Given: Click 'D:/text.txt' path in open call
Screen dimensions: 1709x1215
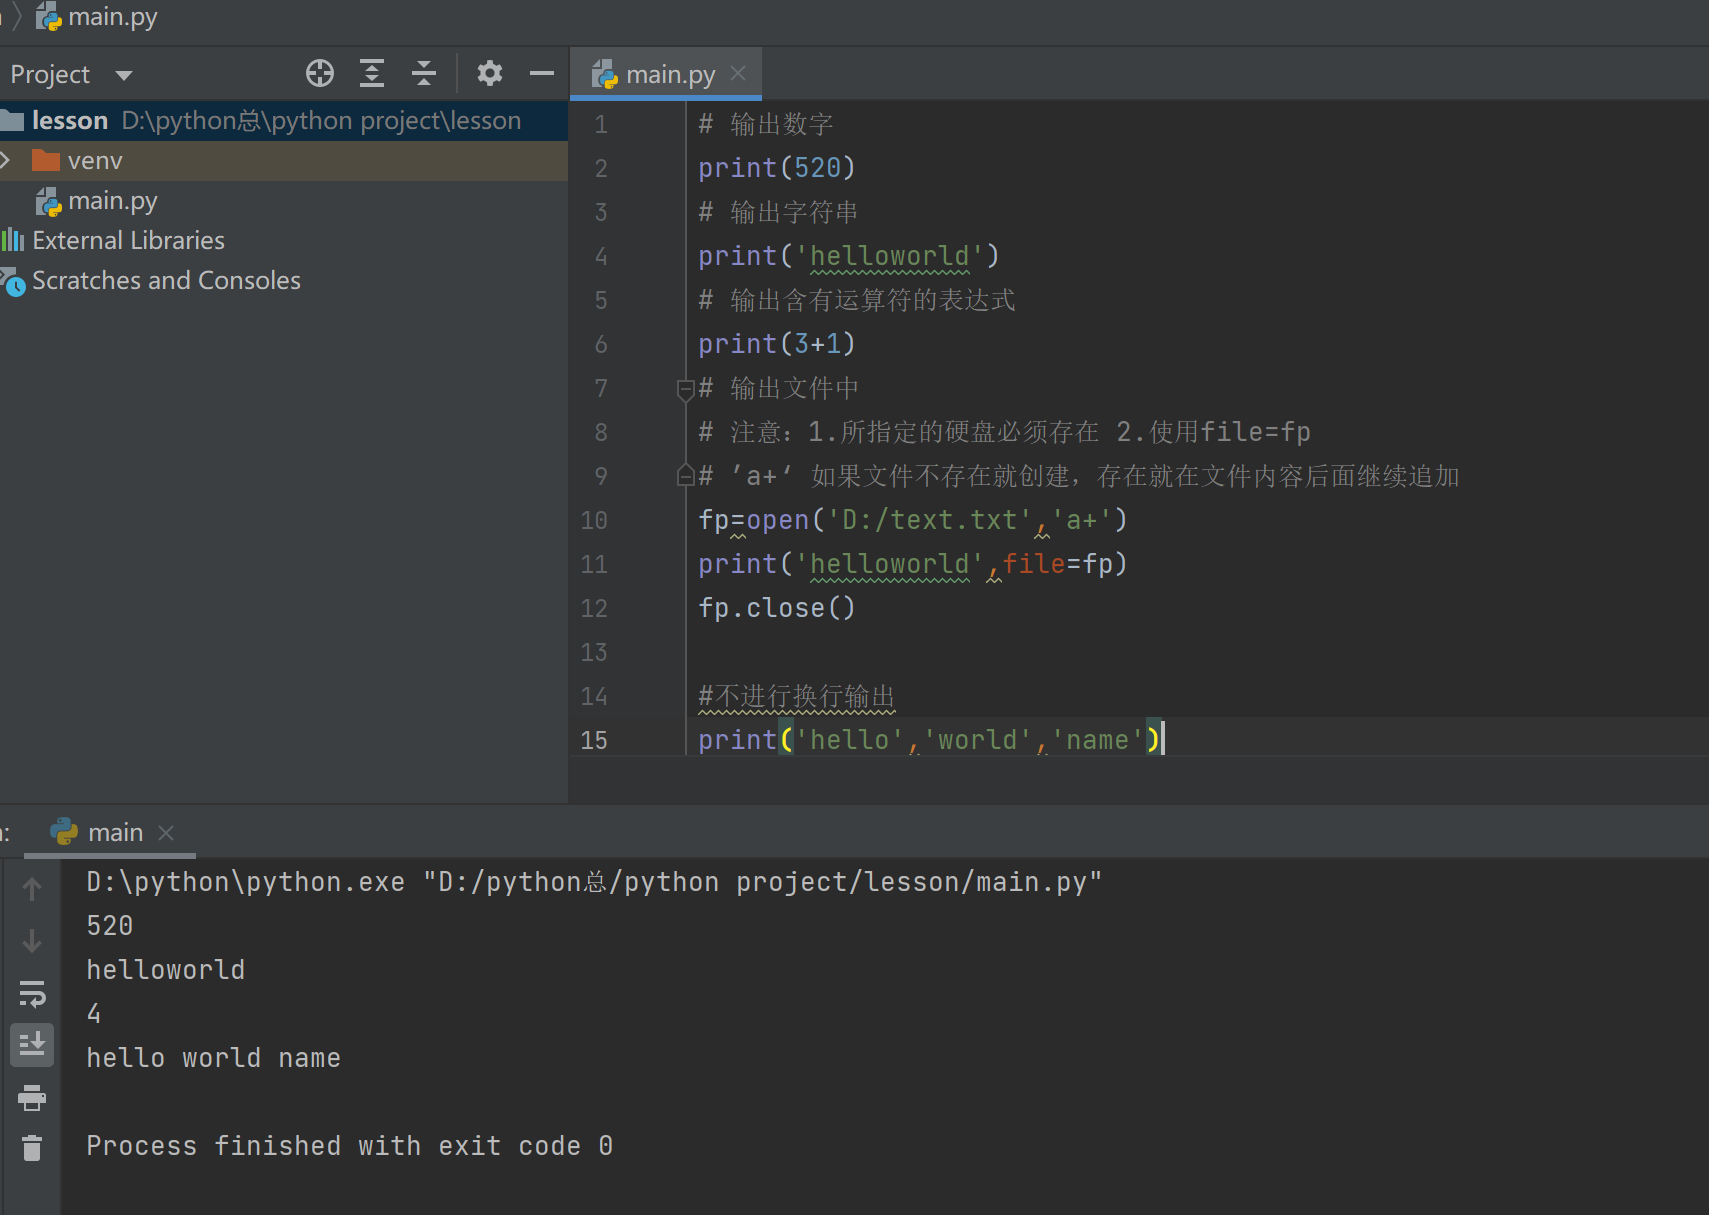Looking at the screenshot, I should (930, 520).
